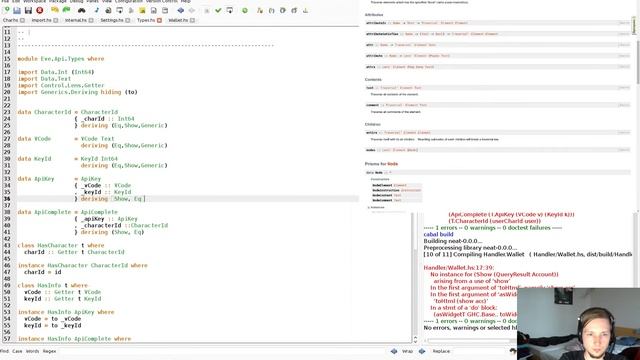Switch to the Import.hs tab
This screenshot has width=640, height=360.
(x=41, y=20)
